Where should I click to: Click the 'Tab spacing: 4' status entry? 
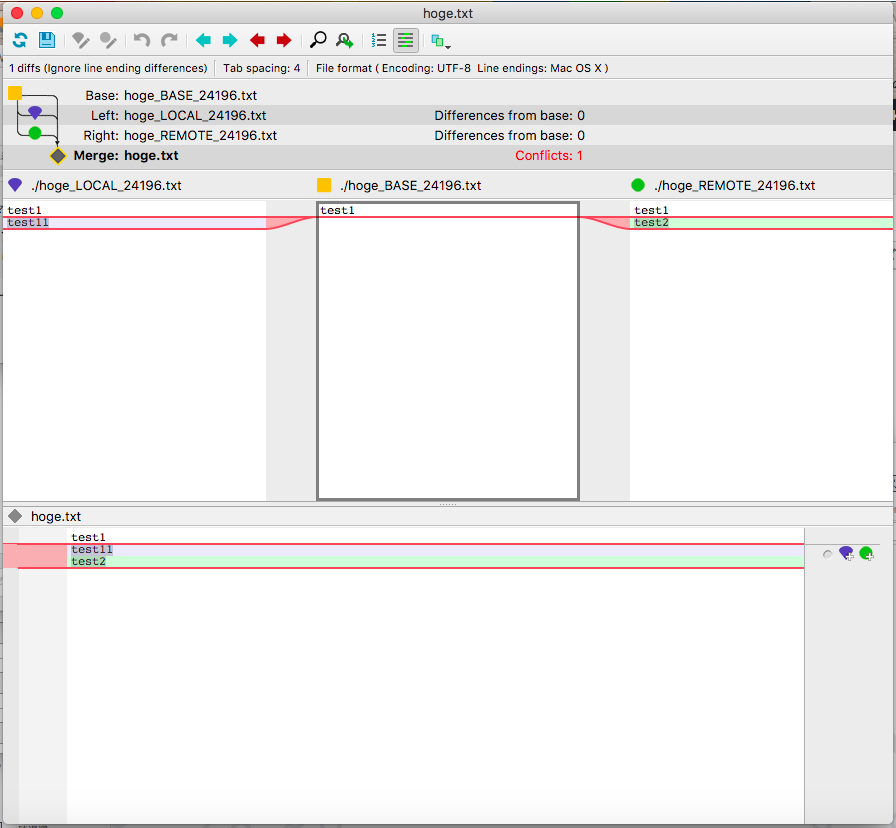click(261, 68)
